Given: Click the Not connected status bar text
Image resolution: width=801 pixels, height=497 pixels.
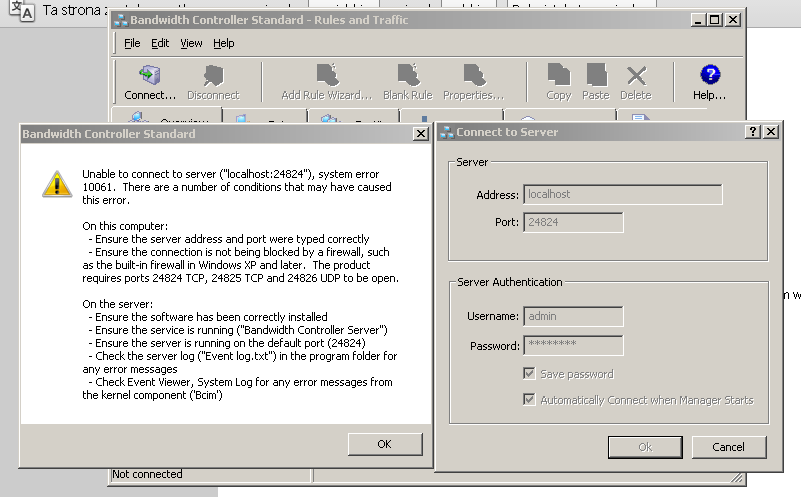Looking at the screenshot, I should (x=147, y=475).
